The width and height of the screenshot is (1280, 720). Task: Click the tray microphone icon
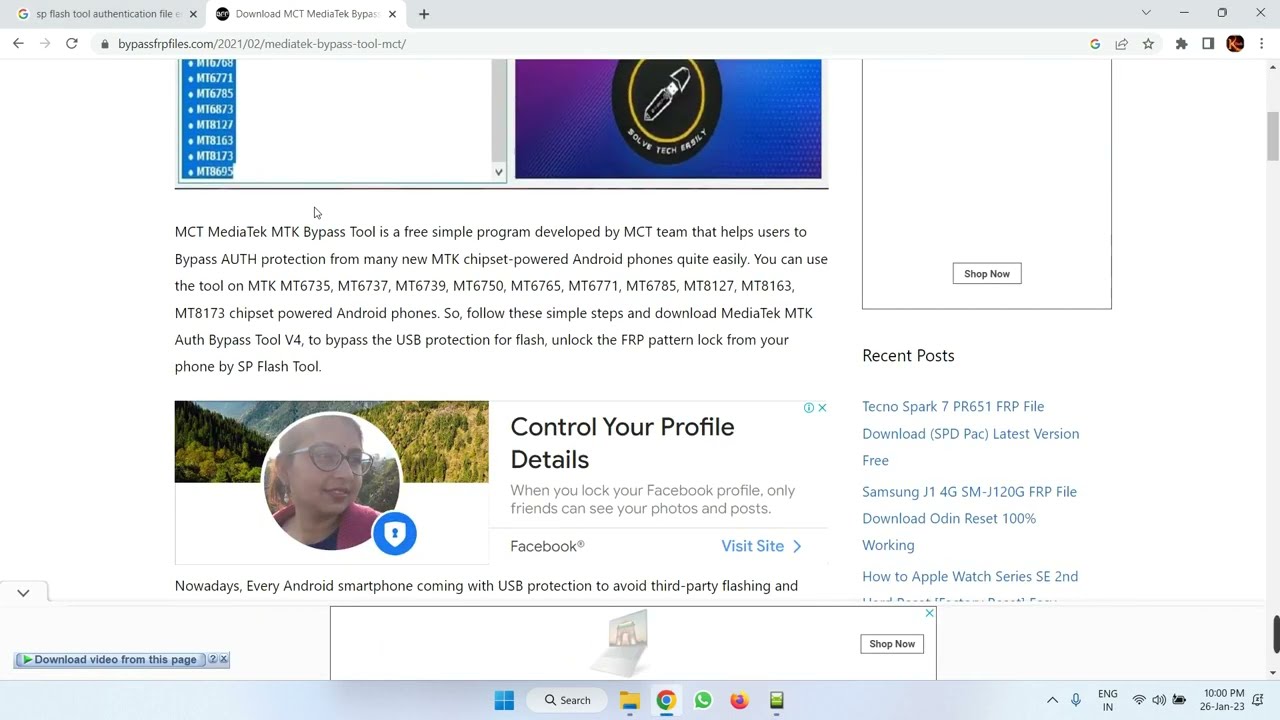(x=1076, y=700)
